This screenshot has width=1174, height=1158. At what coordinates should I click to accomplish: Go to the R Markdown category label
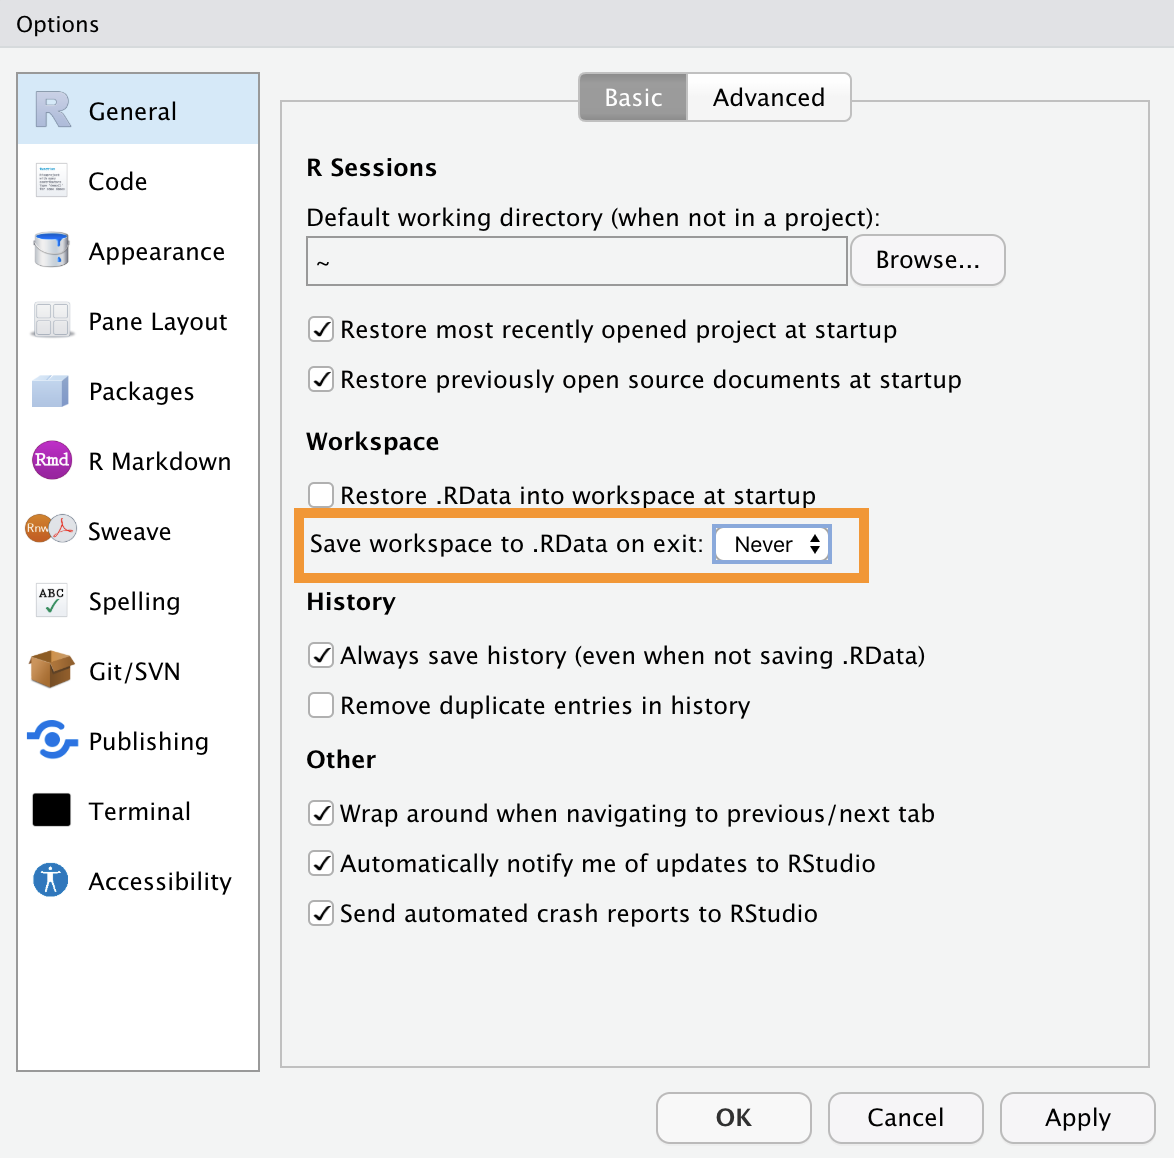pyautogui.click(x=159, y=461)
